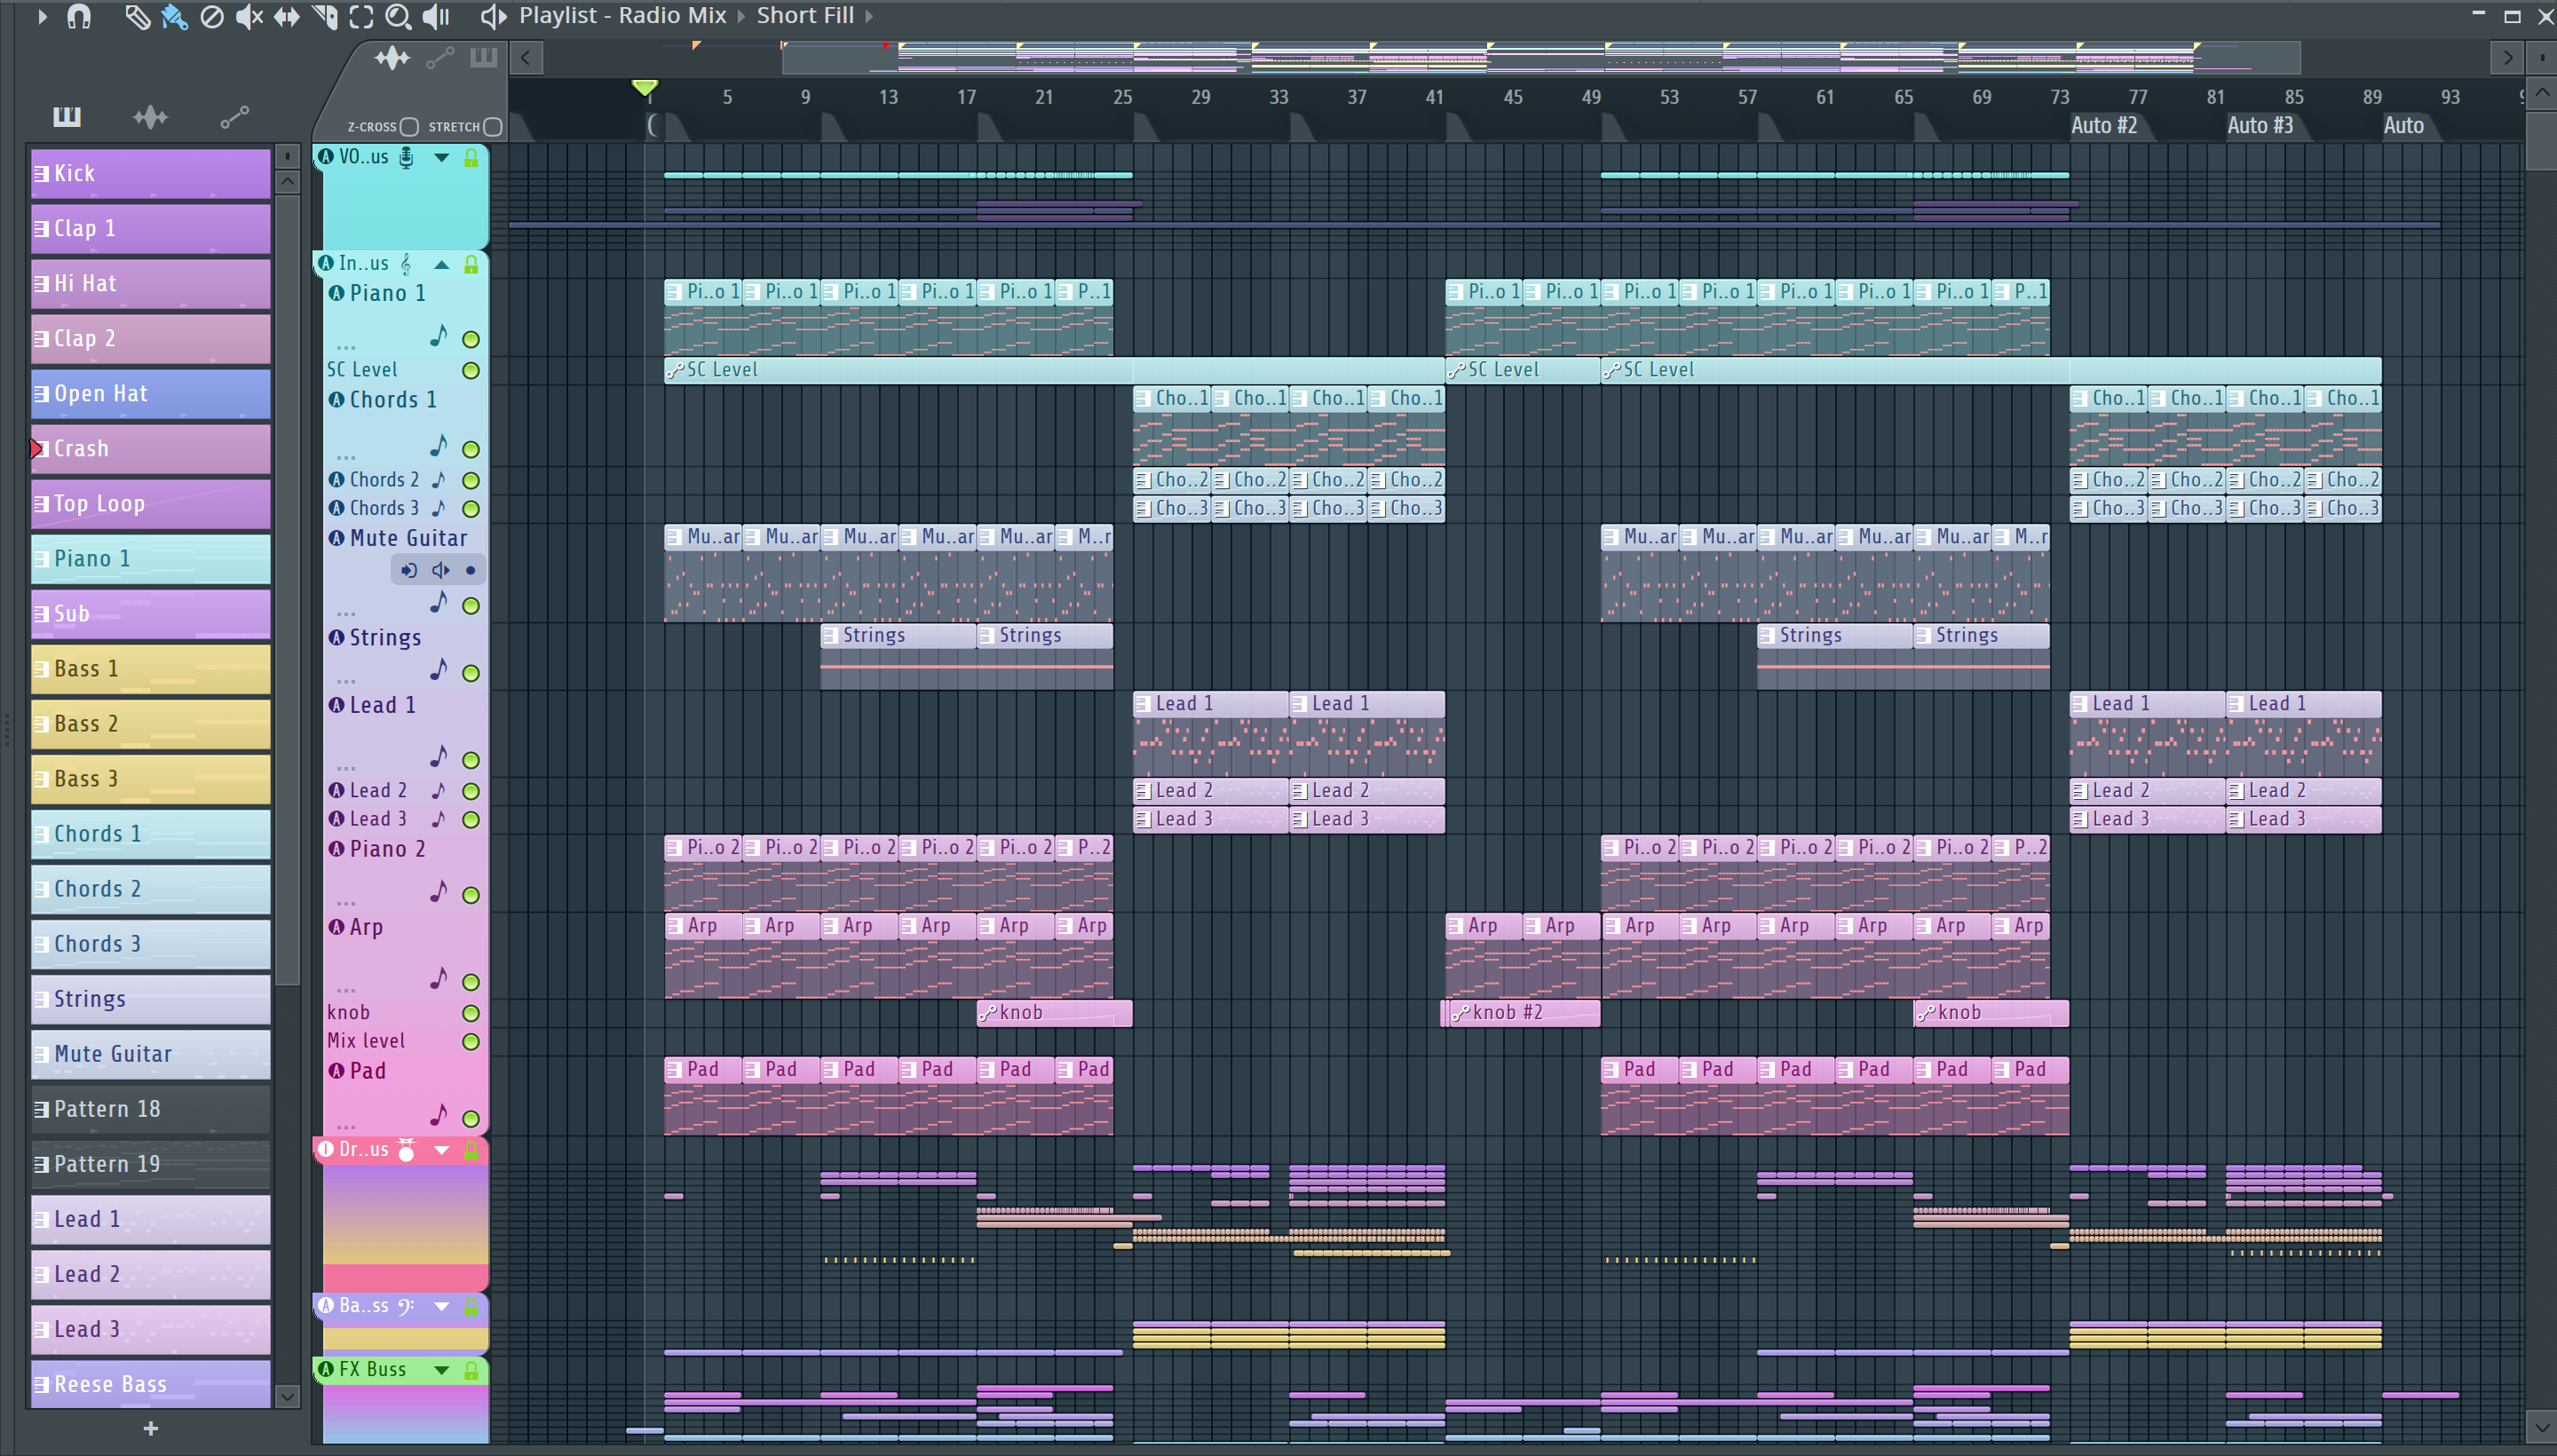Mute the Lead 2 track
This screenshot has width=2557, height=1456.
(471, 791)
